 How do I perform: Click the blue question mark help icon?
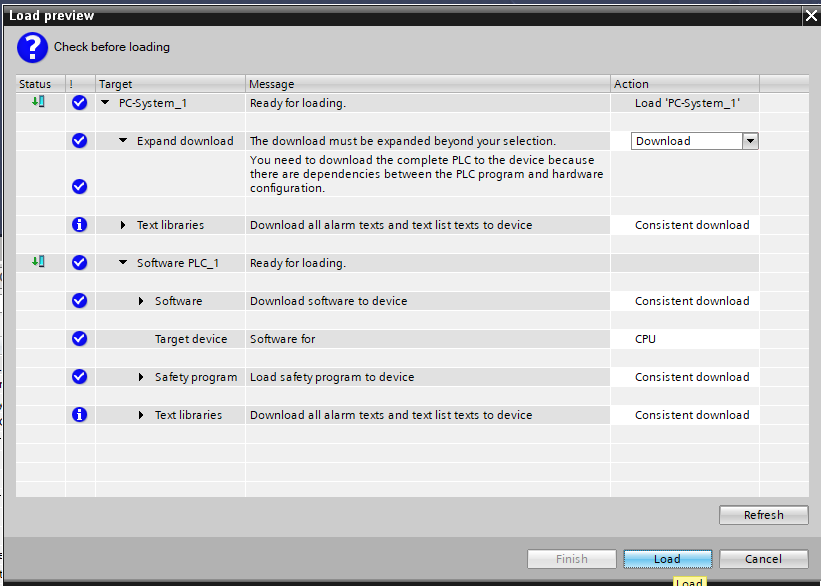pos(32,47)
